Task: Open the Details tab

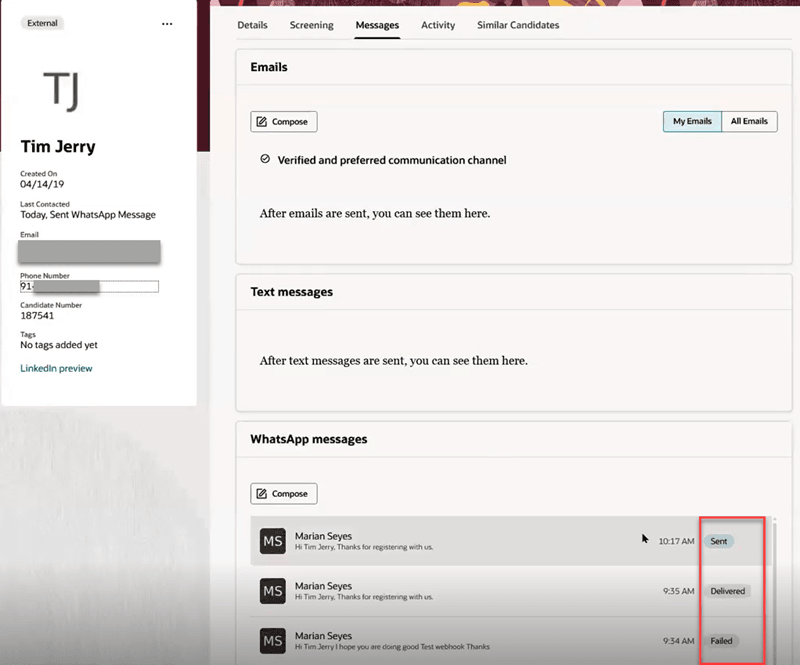Action: pos(252,25)
